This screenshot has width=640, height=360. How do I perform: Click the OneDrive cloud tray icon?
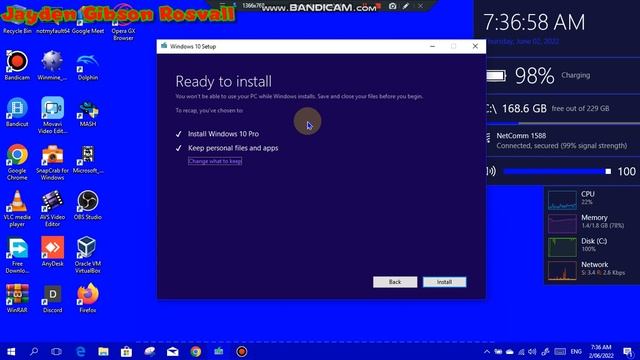(x=510, y=351)
